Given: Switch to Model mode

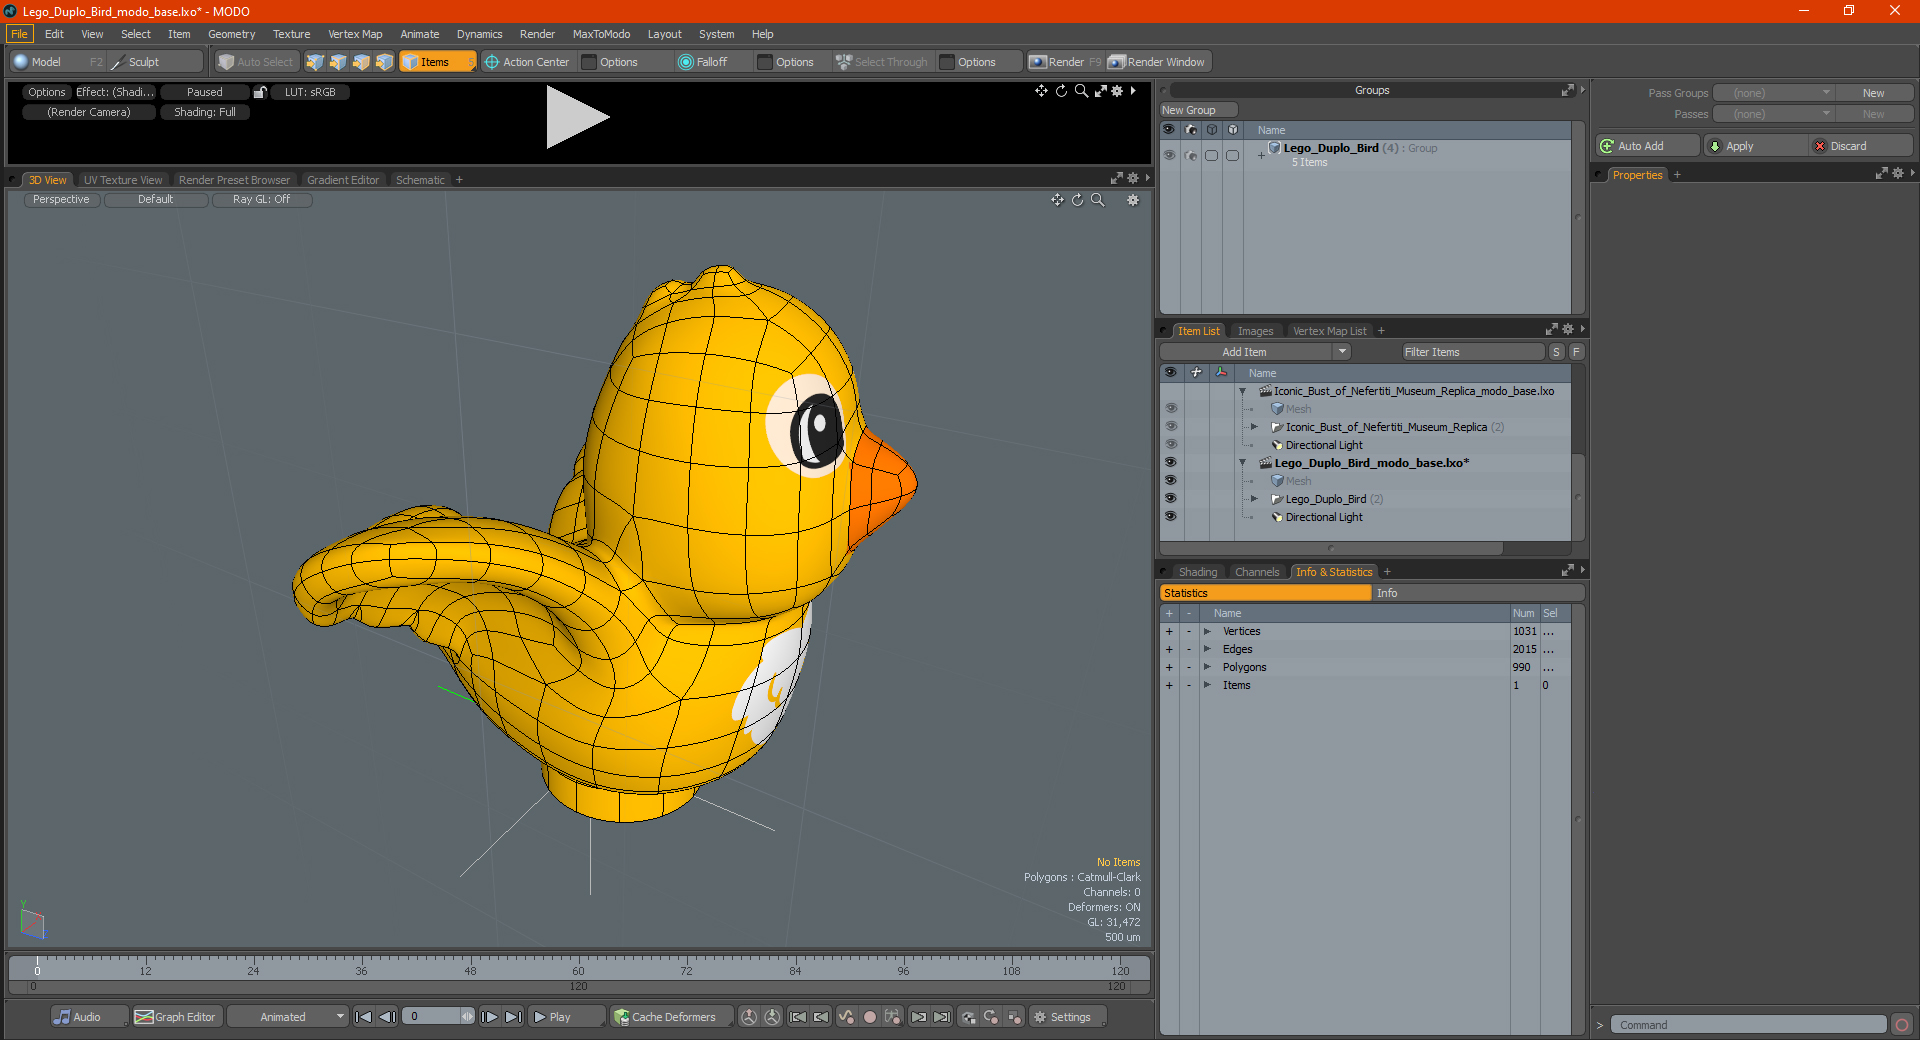Looking at the screenshot, I should pos(58,62).
